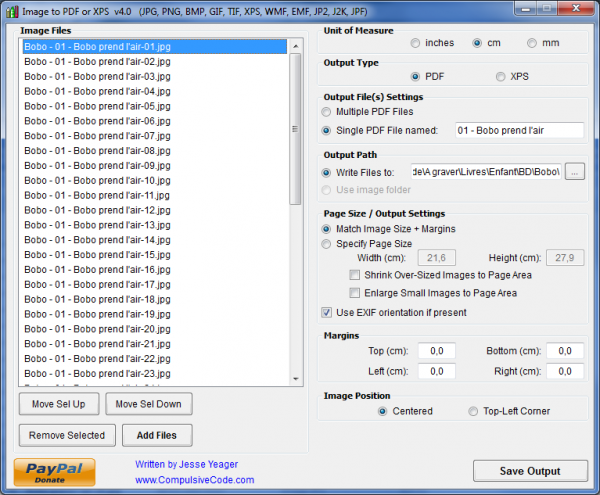Click the Move Sel Down button
600x495 pixels.
click(x=148, y=404)
